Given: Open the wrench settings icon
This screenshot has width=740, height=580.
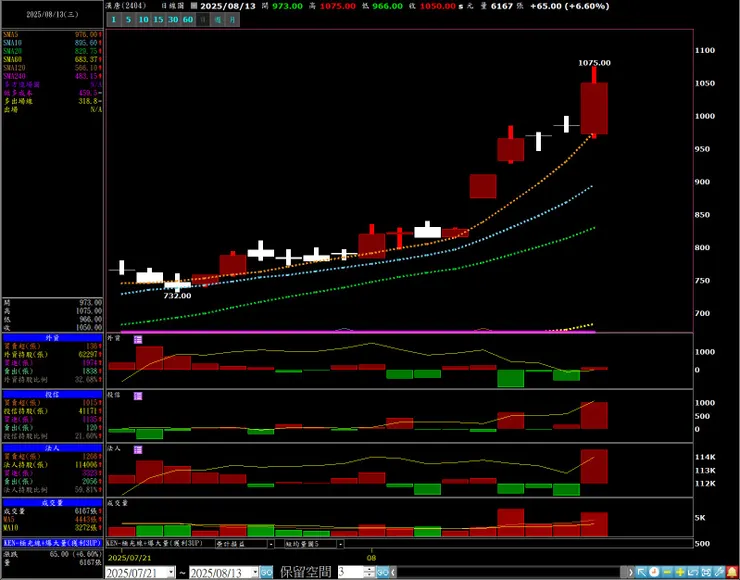Looking at the screenshot, I should tap(719, 572).
